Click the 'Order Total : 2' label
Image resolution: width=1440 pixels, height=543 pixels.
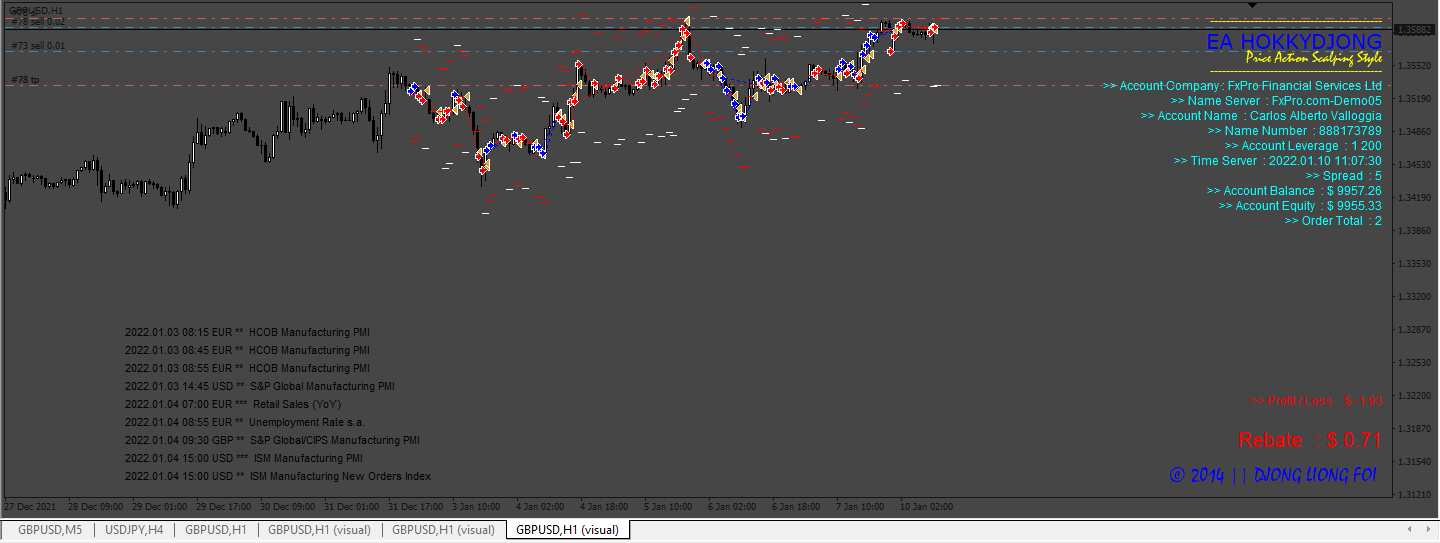point(1333,221)
